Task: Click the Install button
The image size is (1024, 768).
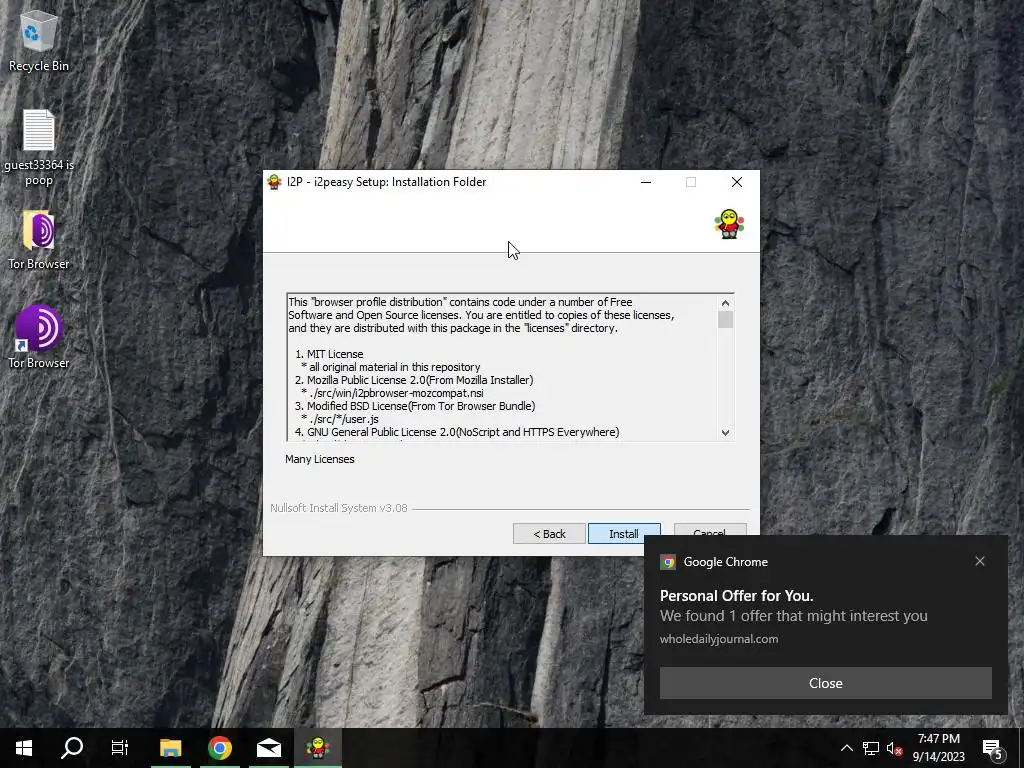Action: point(624,534)
